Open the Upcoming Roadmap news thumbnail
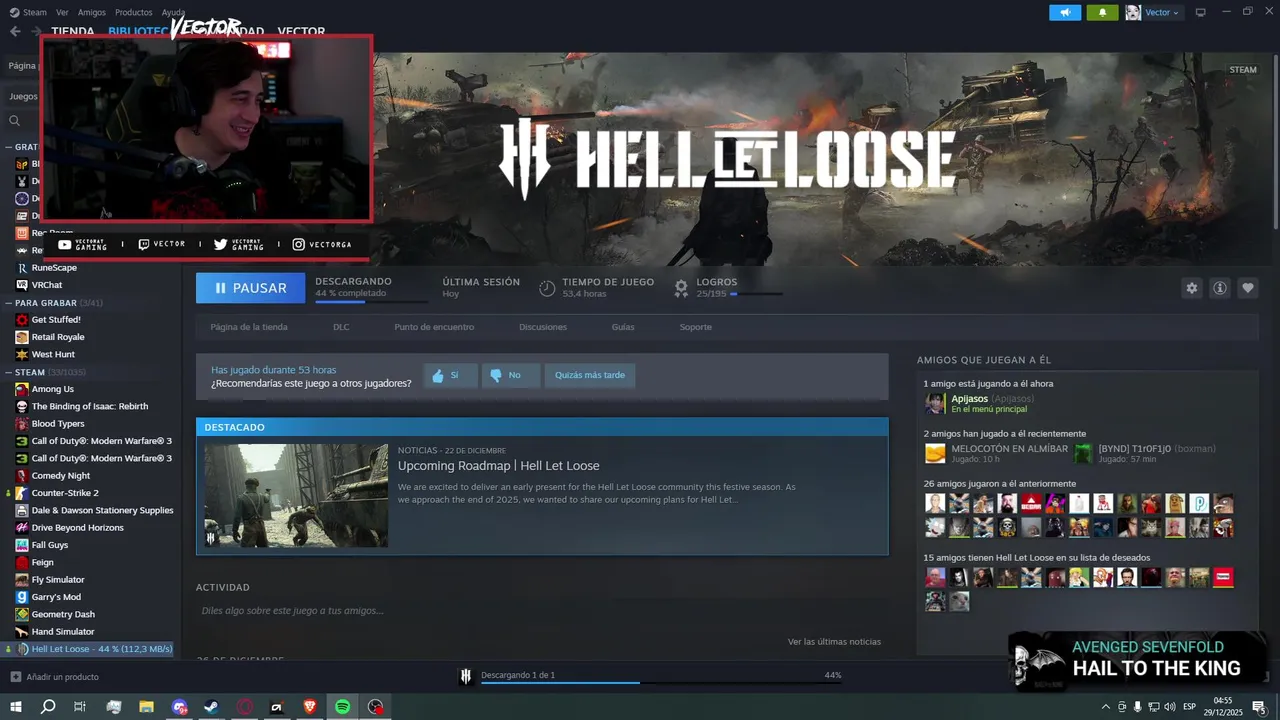1280x720 pixels. click(x=296, y=496)
